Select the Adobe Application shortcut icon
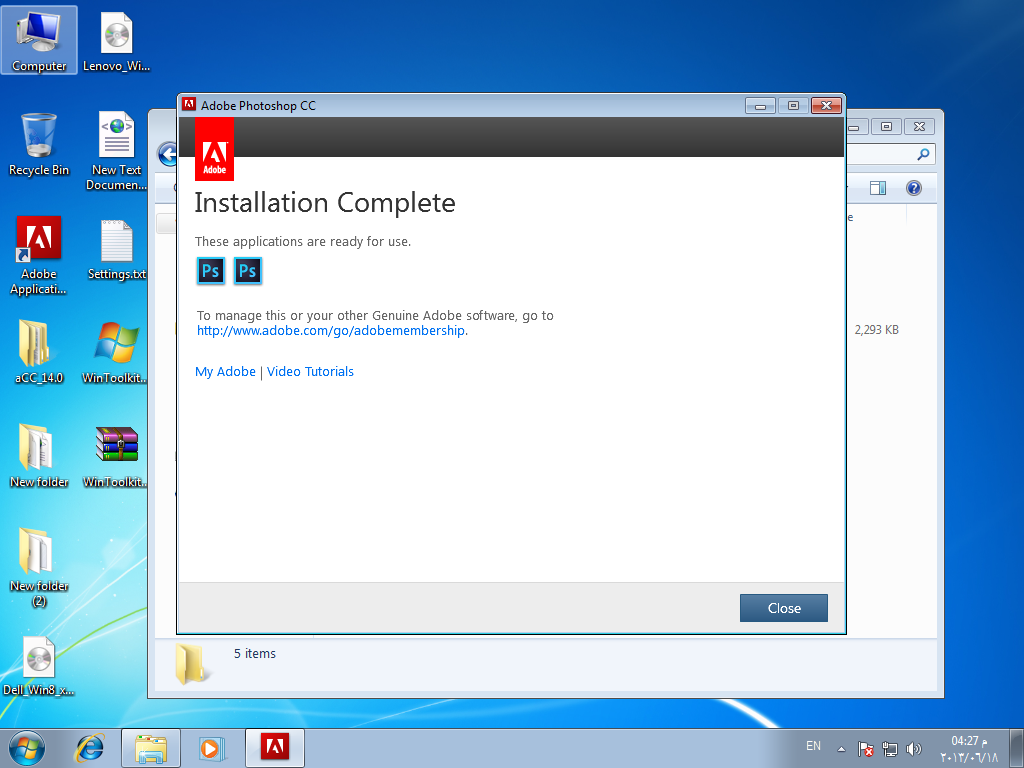This screenshot has width=1024, height=768. pos(39,255)
